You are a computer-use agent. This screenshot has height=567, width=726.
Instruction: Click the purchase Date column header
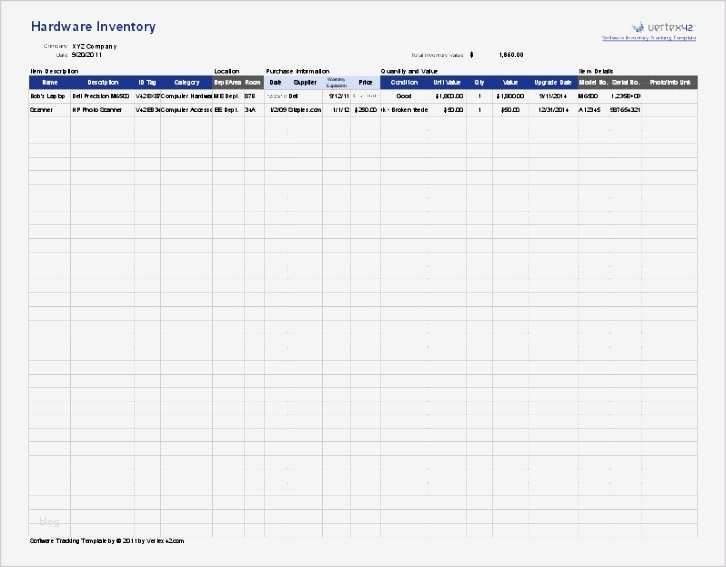pos(275,82)
